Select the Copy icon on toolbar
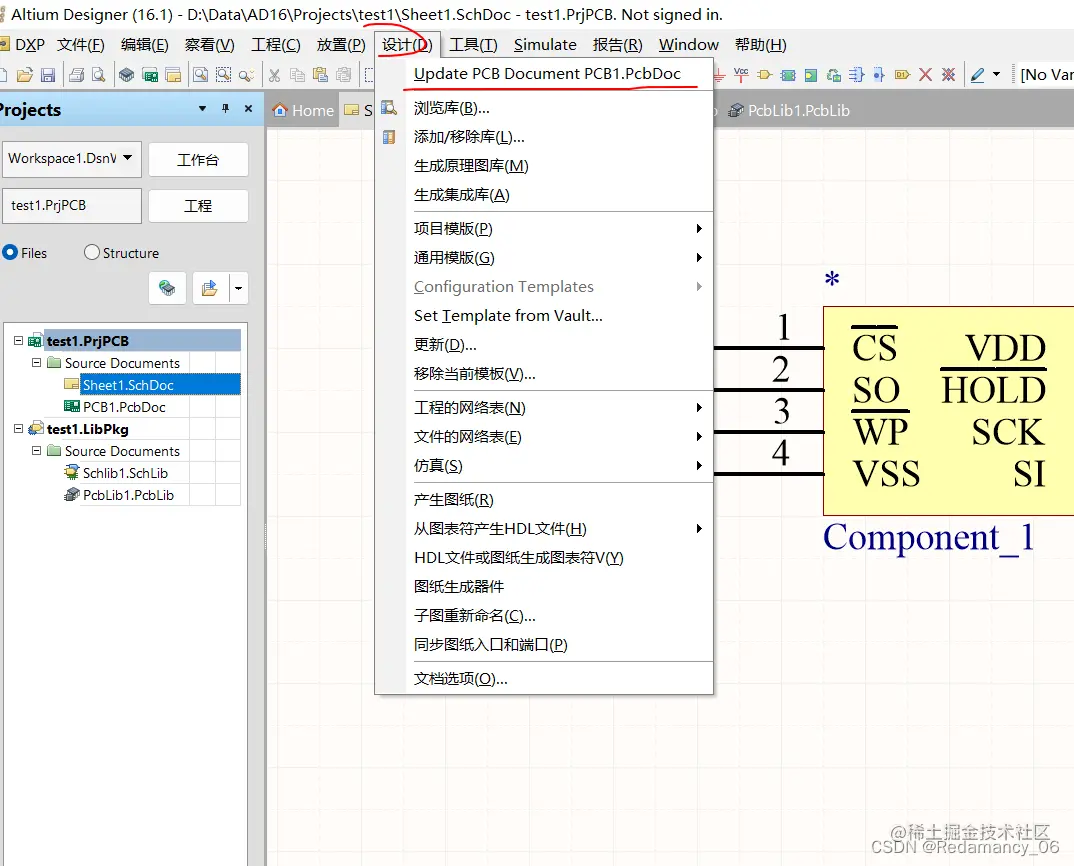The height and width of the screenshot is (866, 1074). pyautogui.click(x=297, y=75)
